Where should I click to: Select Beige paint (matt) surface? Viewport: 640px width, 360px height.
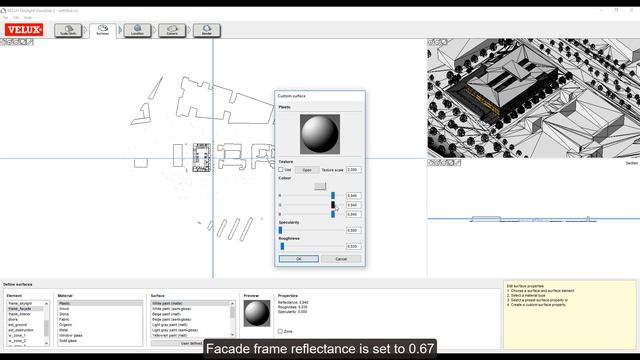[x=190, y=314]
